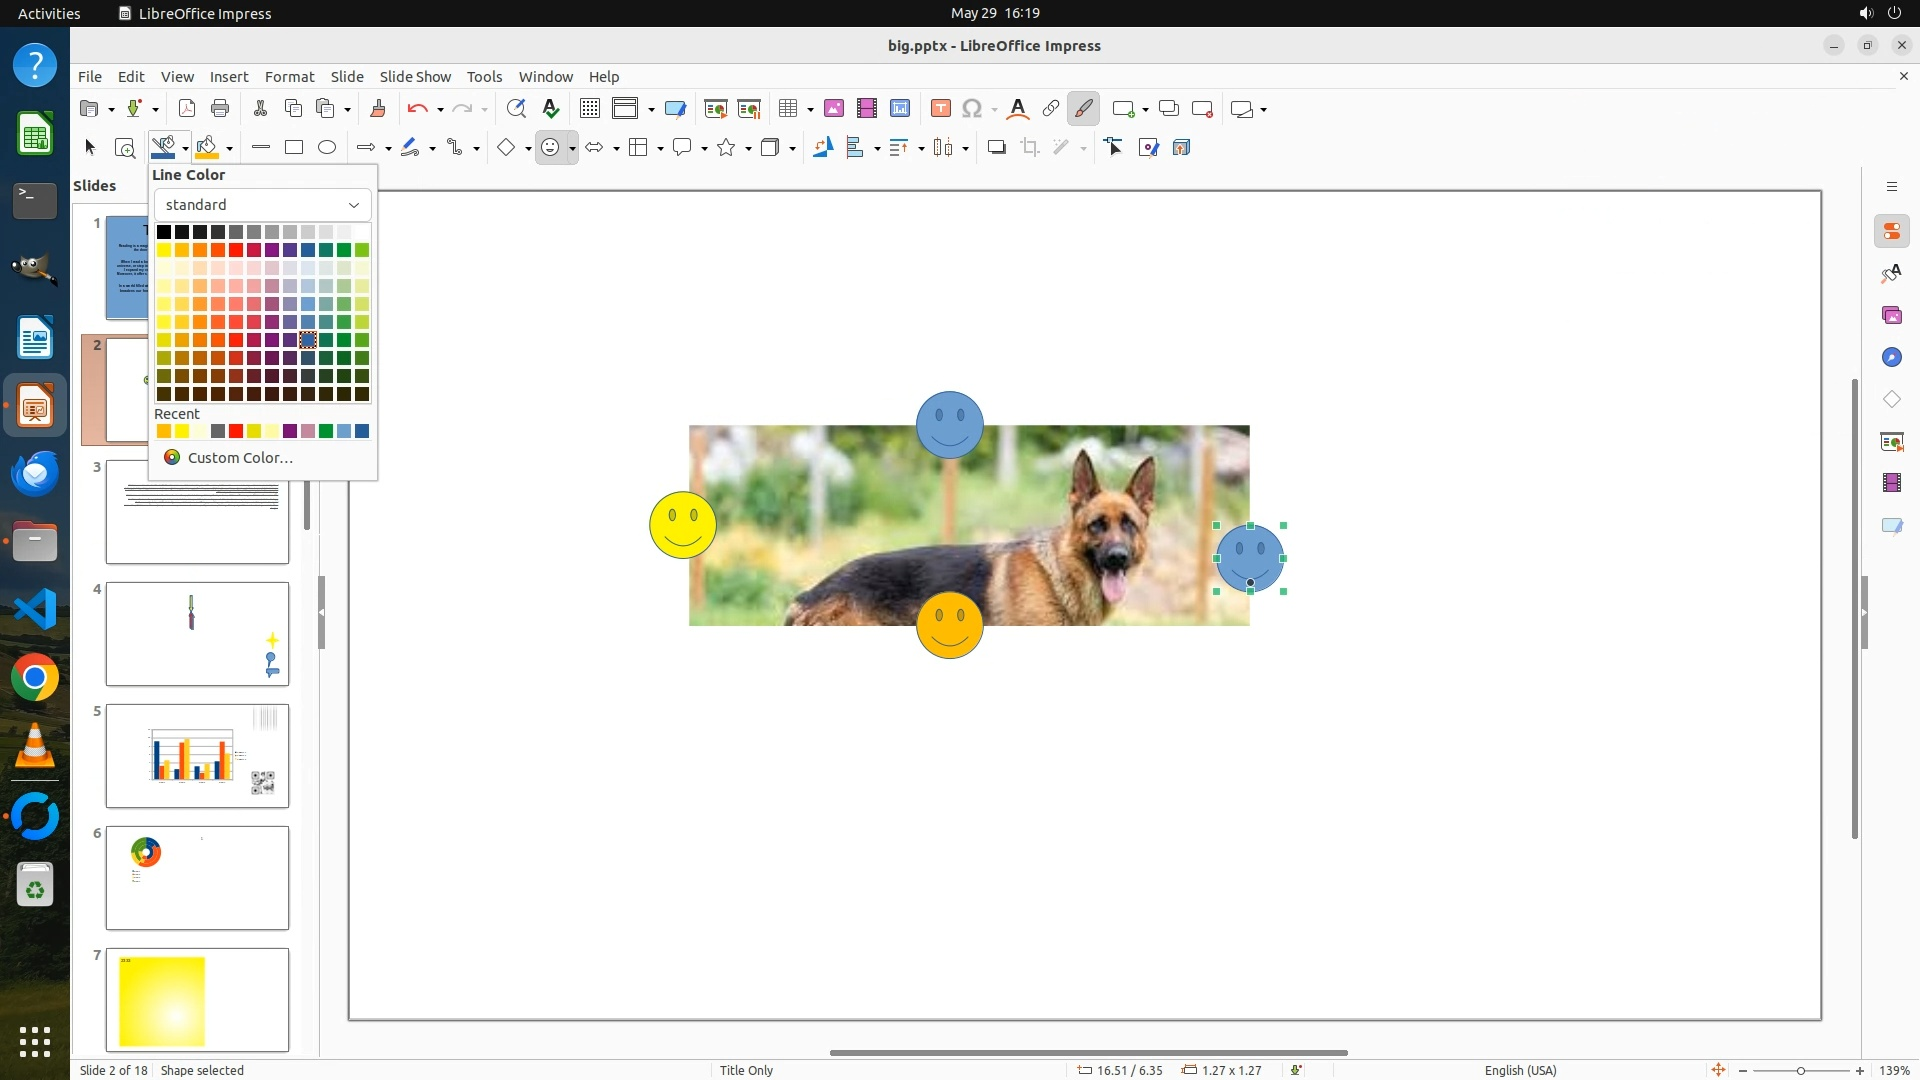Toggle the Shadow button in toolbar

[996, 148]
